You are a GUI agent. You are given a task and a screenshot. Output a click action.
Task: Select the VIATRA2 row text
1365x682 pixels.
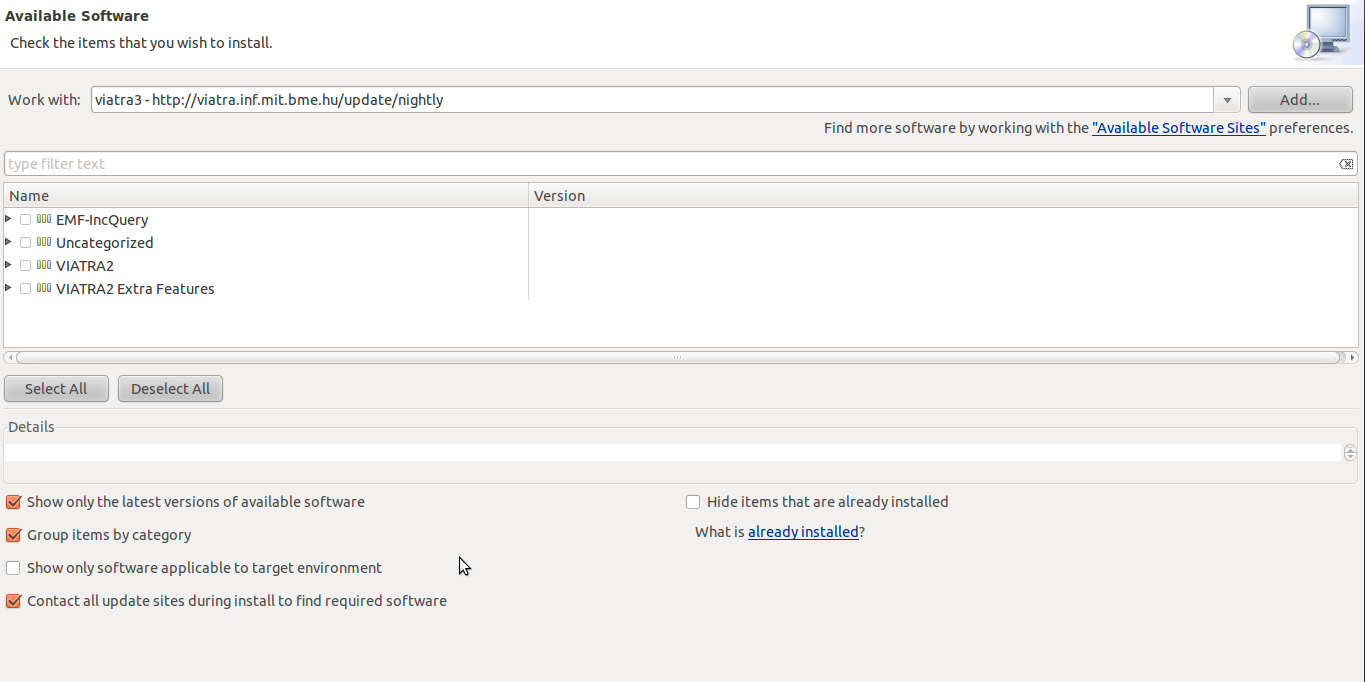[x=85, y=266]
